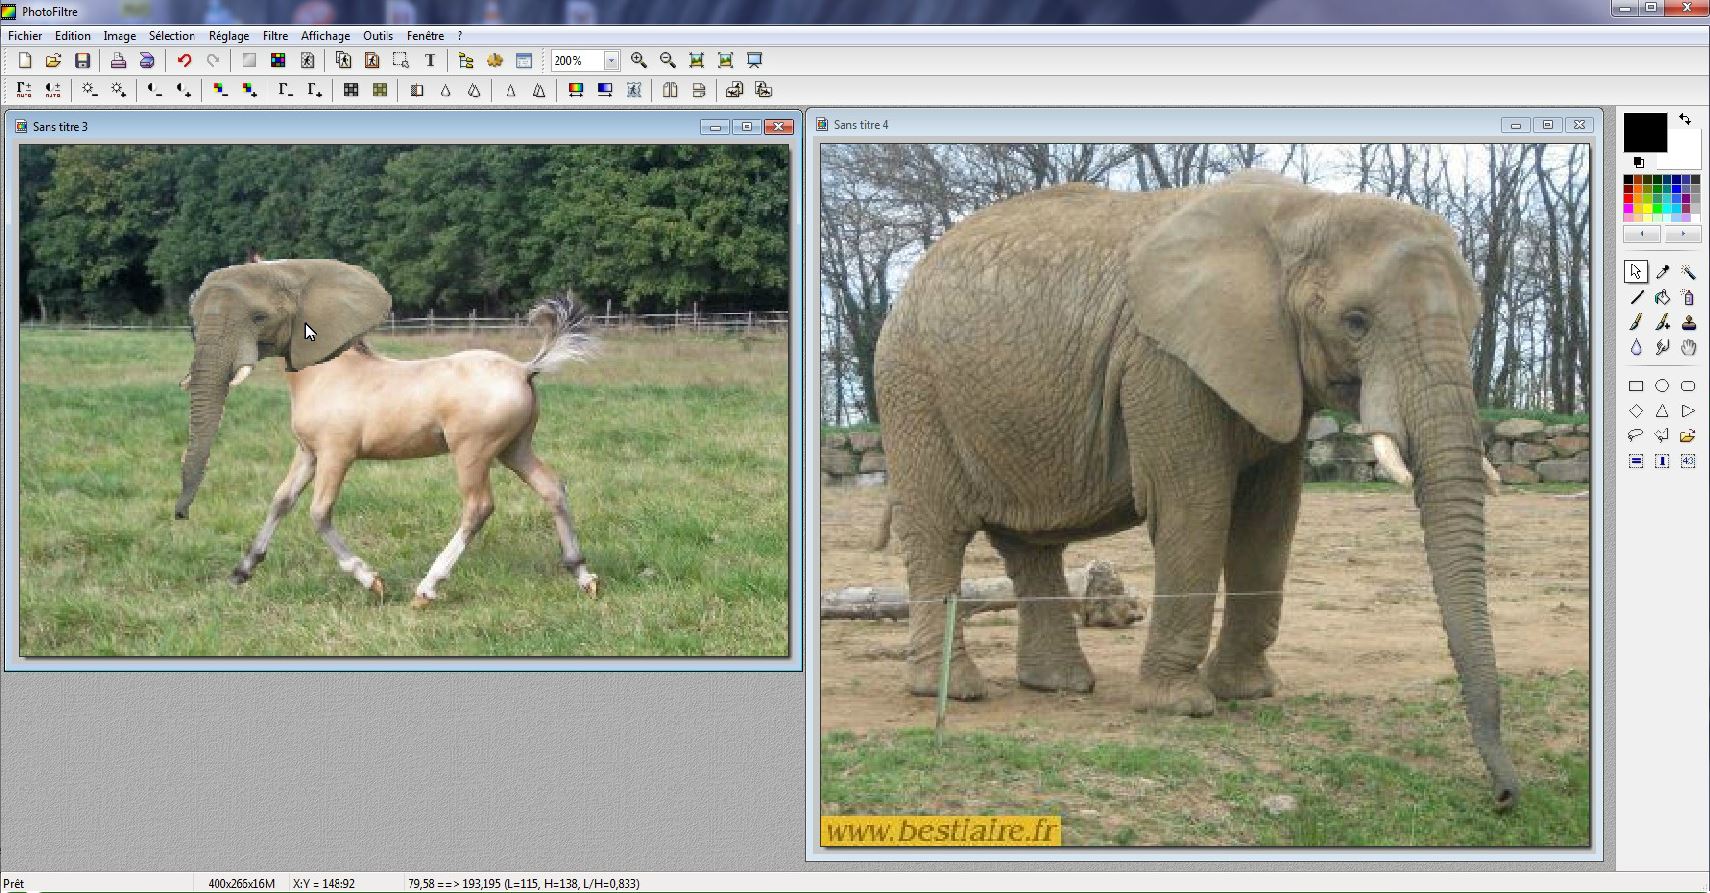
Task: Decrease brightness with sun minus icon
Action: (x=89, y=90)
